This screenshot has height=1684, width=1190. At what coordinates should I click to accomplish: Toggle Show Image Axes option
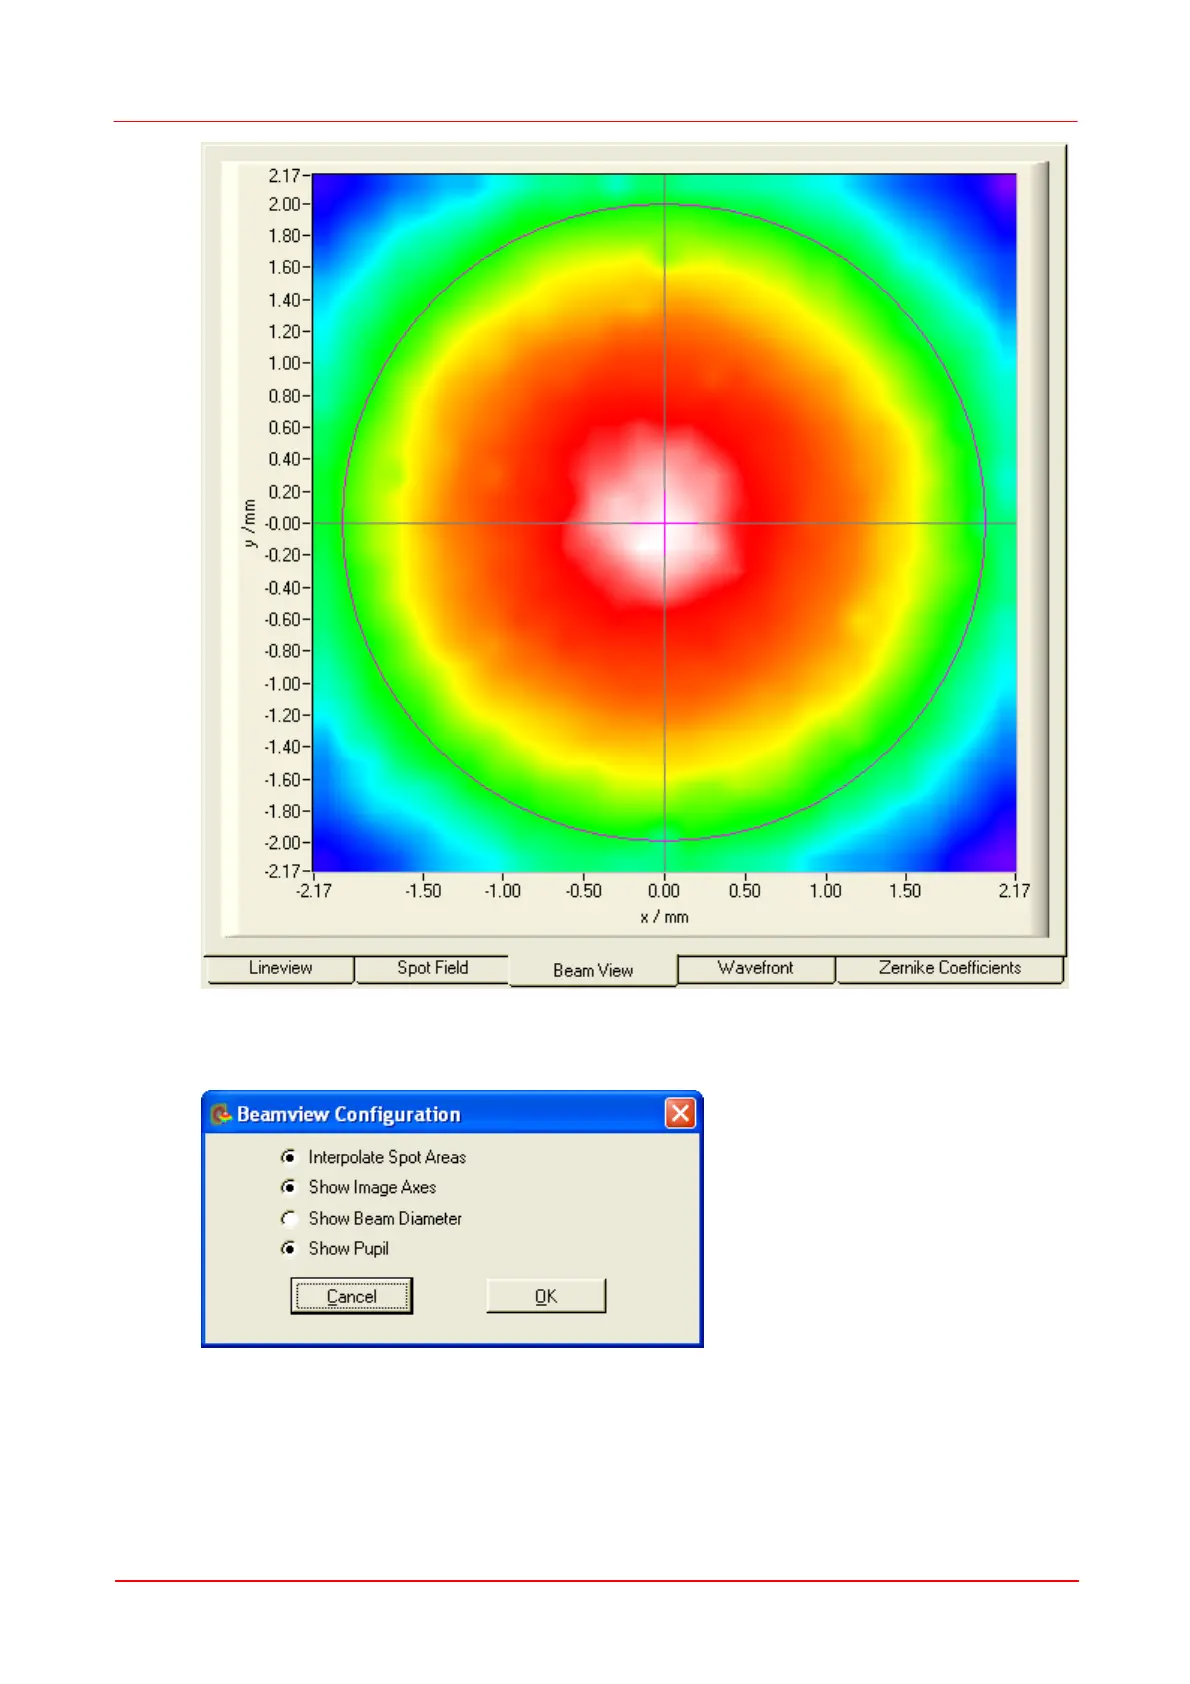pyautogui.click(x=289, y=1187)
